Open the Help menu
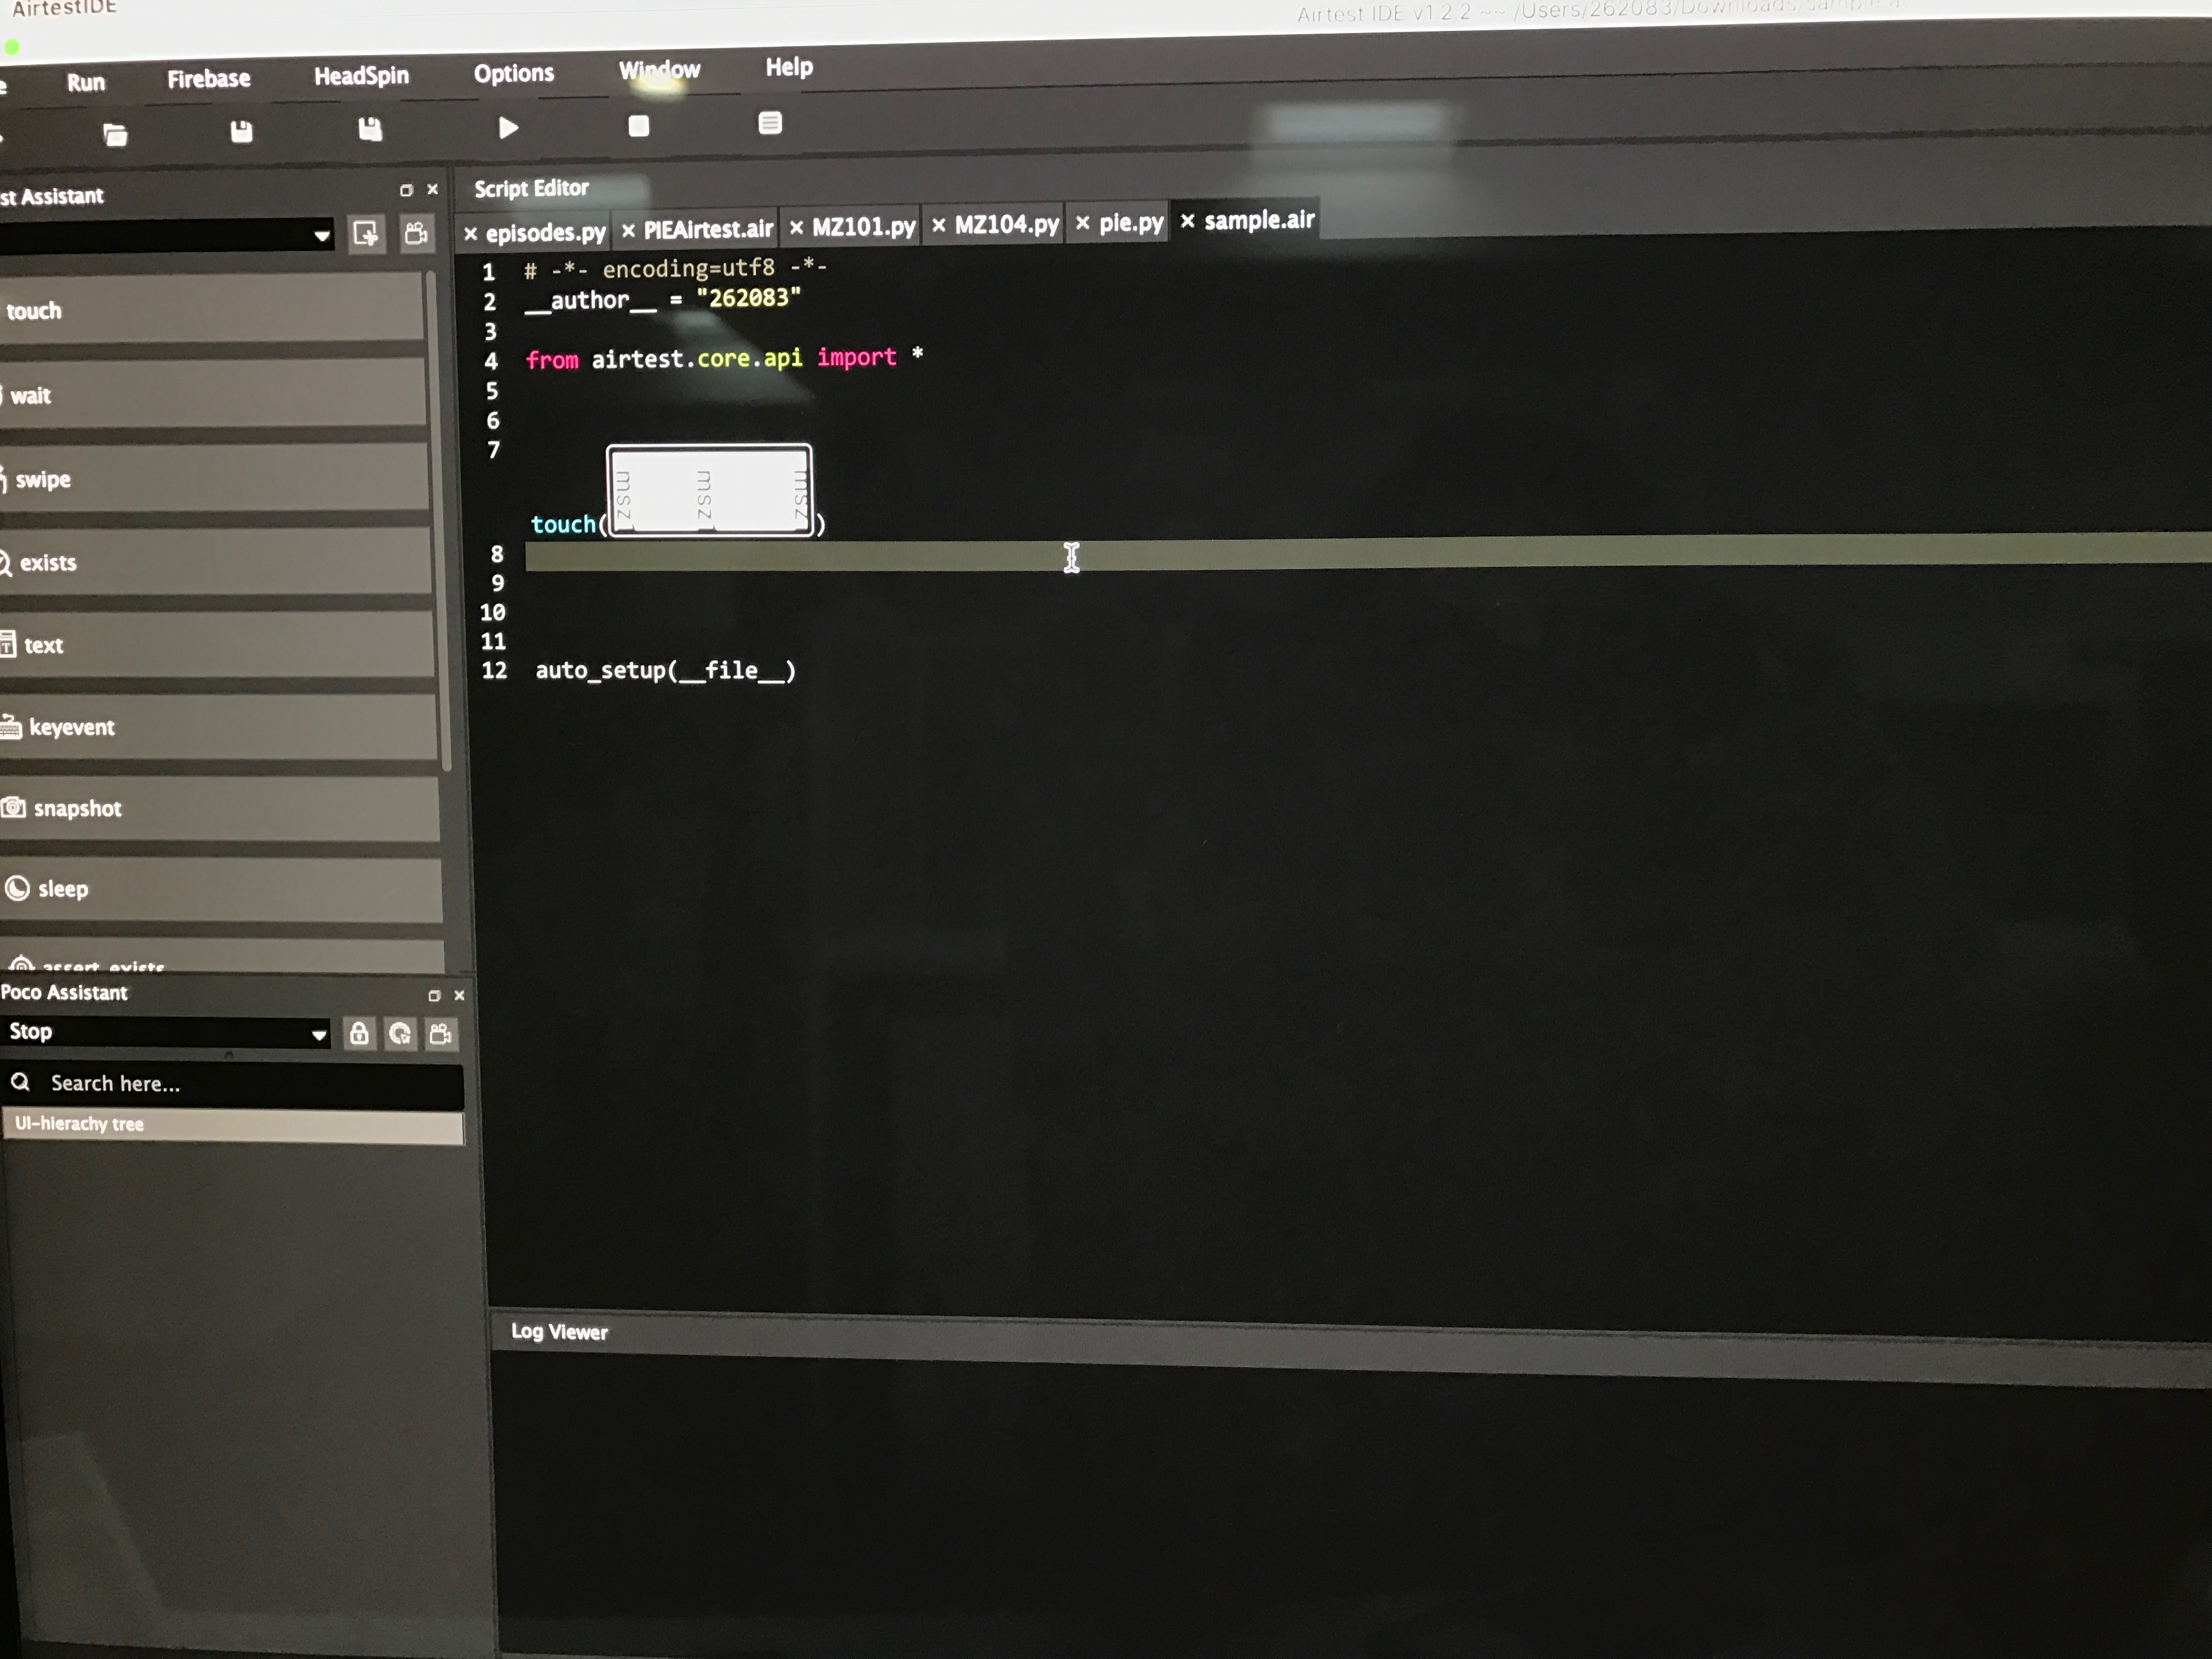 point(789,67)
